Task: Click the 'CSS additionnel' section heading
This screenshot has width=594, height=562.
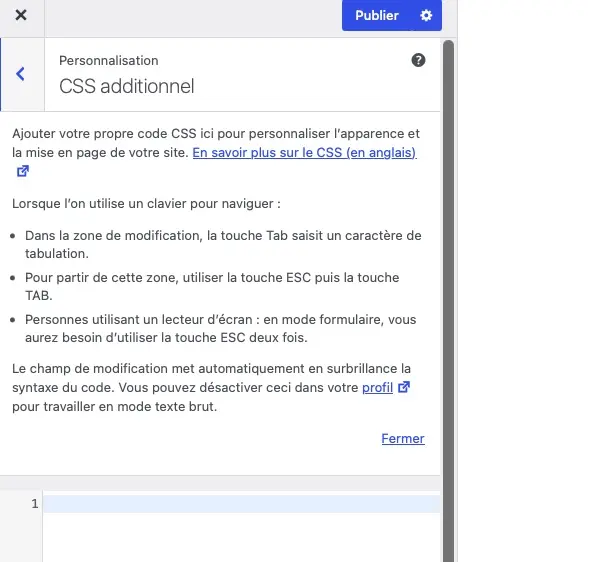Action: tap(127, 86)
